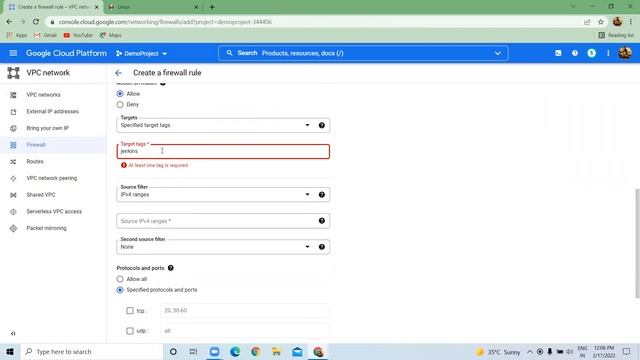Select the Deny radio button

[x=120, y=105]
